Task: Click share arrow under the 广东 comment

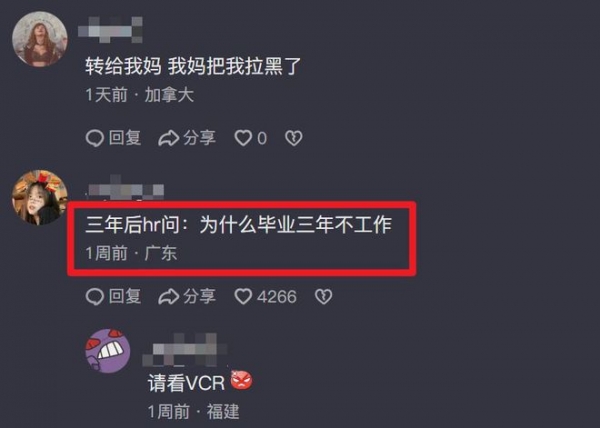Action: 169,297
